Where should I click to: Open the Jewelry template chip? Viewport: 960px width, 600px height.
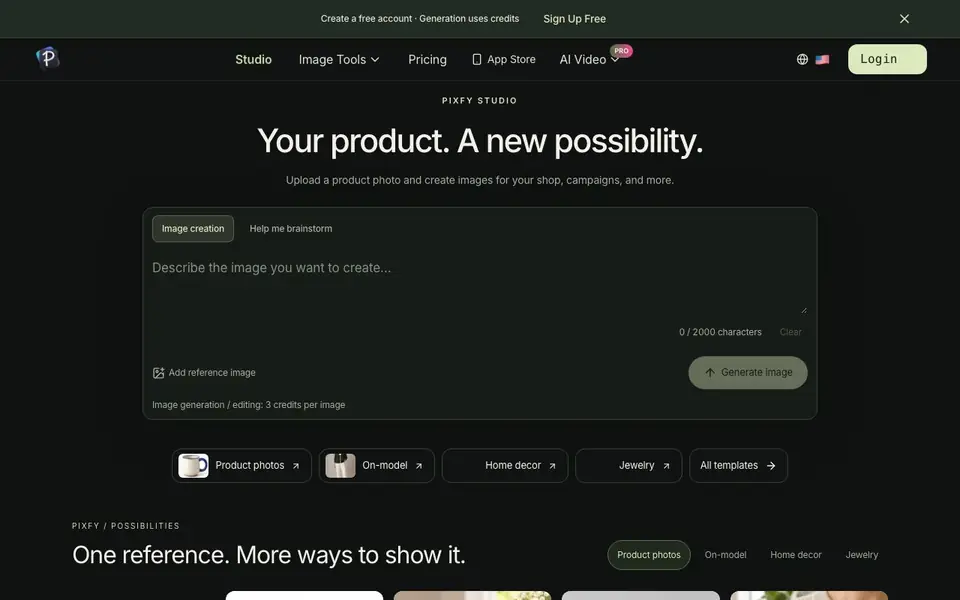(629, 466)
